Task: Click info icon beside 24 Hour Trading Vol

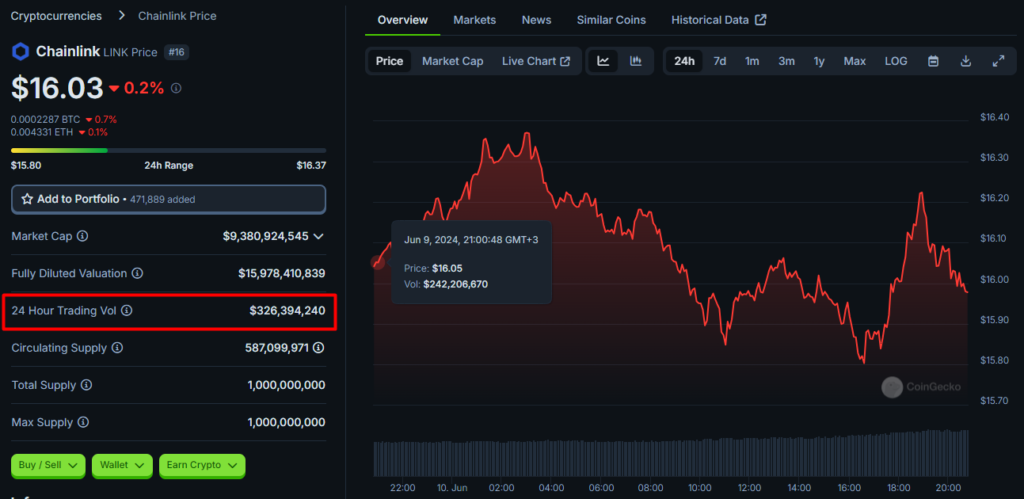Action: tap(126, 311)
